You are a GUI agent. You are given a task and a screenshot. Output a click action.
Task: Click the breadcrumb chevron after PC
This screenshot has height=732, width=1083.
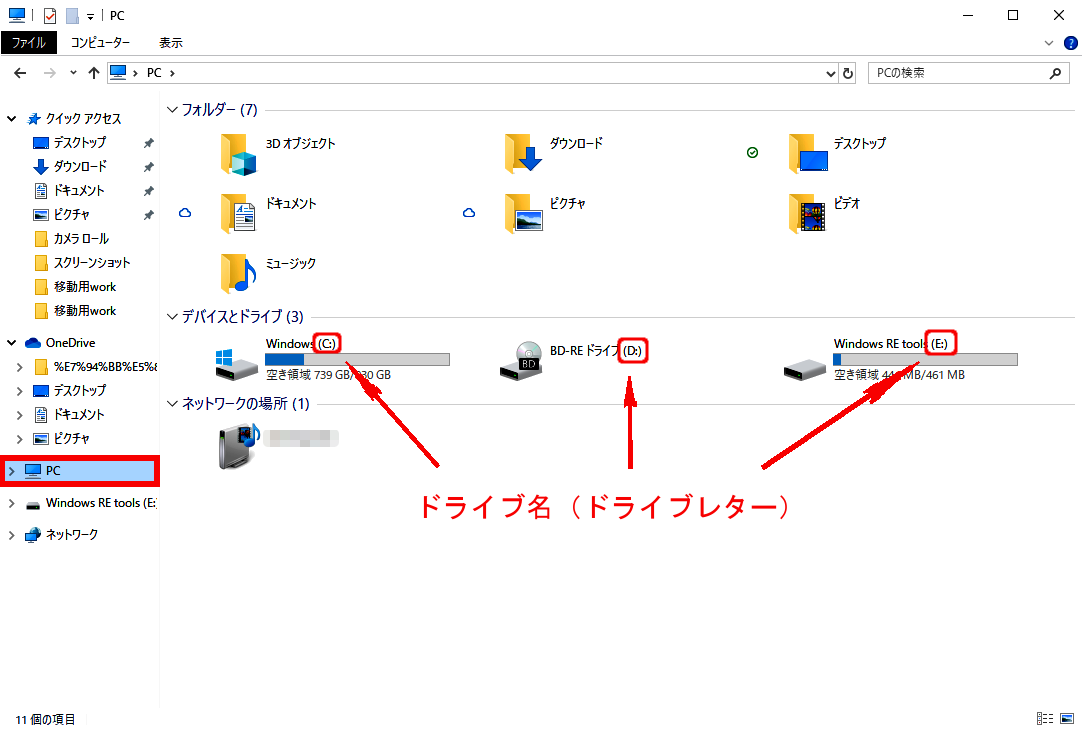click(172, 73)
